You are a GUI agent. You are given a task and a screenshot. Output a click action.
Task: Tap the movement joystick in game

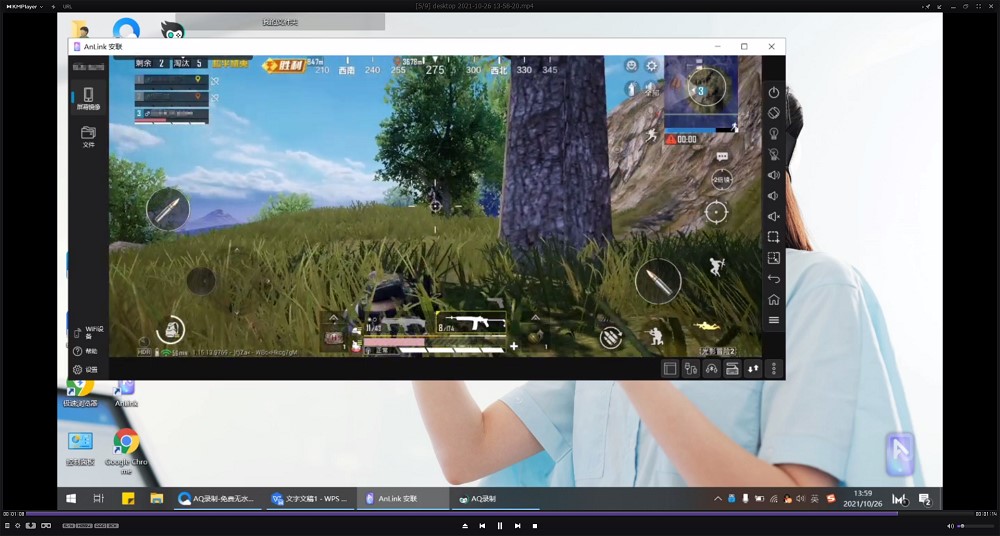[x=201, y=281]
